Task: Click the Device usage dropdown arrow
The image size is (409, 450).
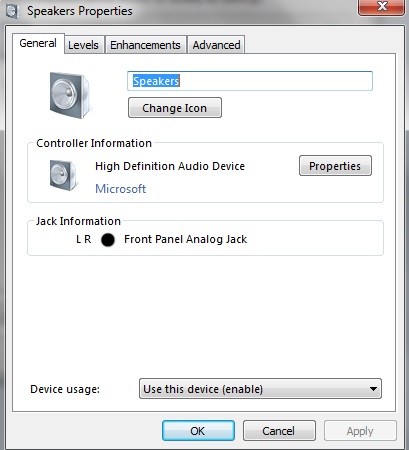Action: pos(373,389)
